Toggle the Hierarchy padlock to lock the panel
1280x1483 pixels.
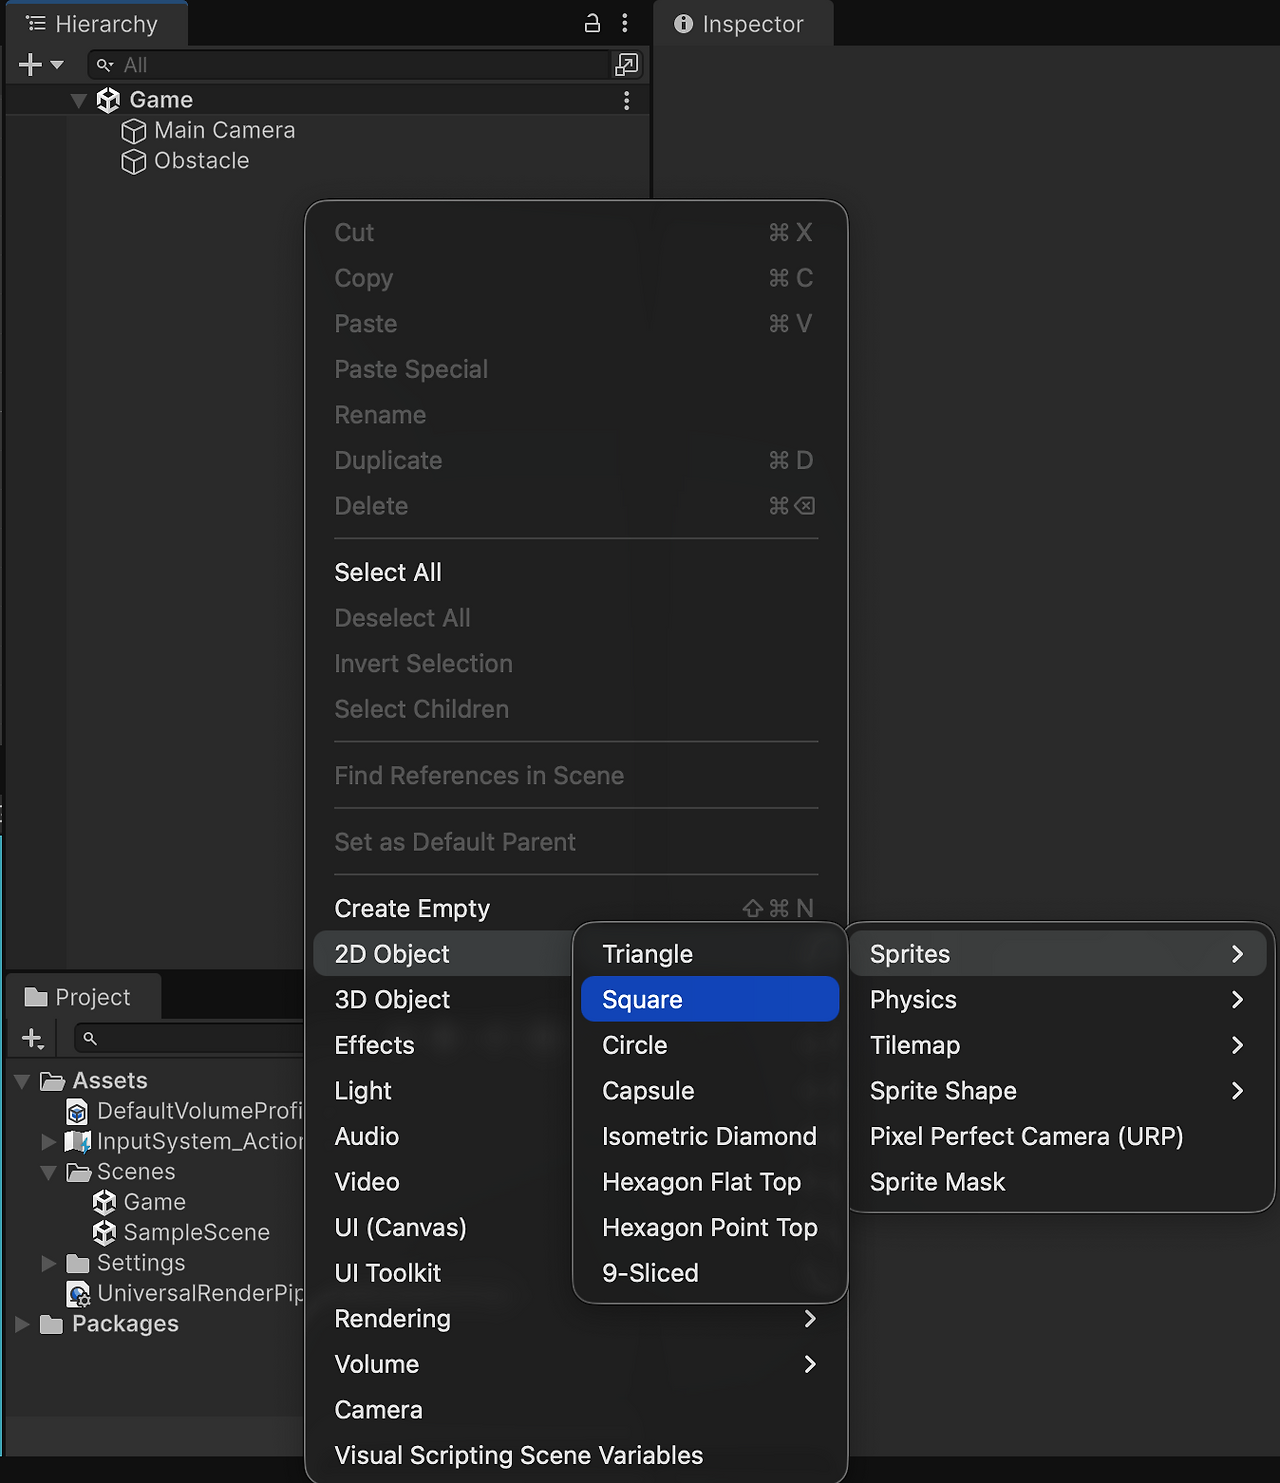pyautogui.click(x=592, y=23)
